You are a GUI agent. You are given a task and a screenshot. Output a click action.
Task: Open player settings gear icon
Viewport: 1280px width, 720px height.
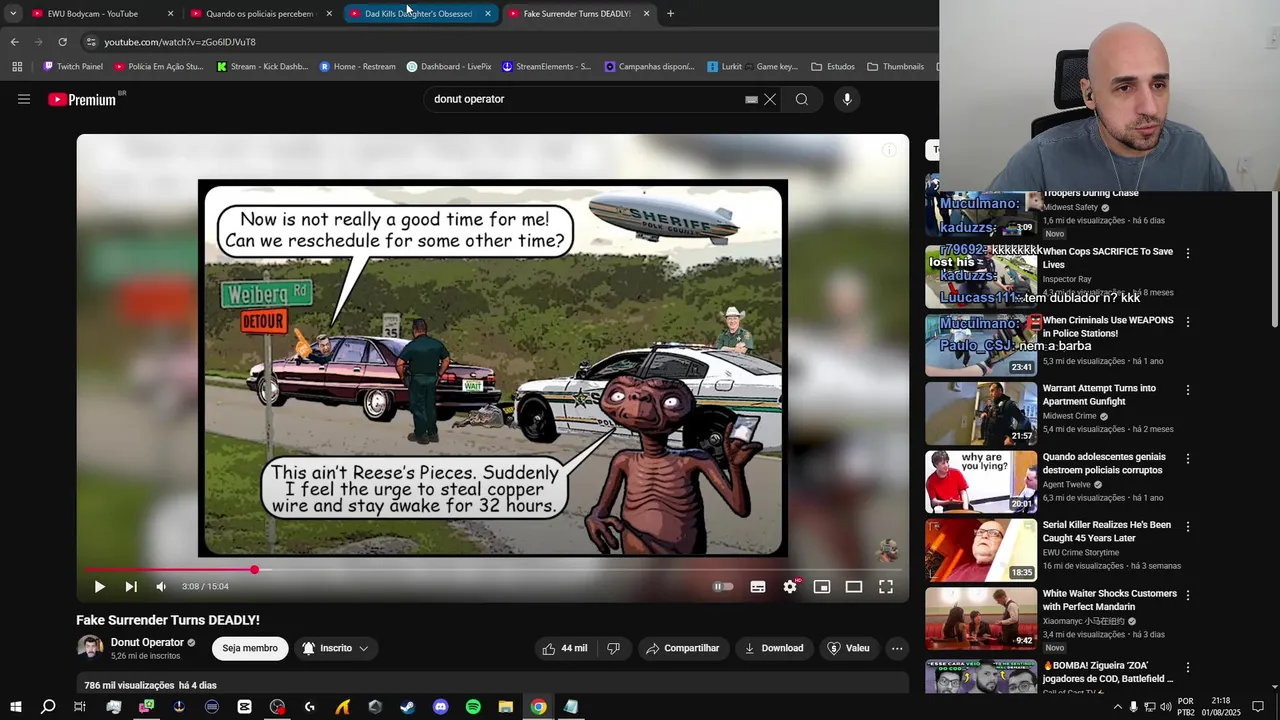pyautogui.click(x=790, y=587)
